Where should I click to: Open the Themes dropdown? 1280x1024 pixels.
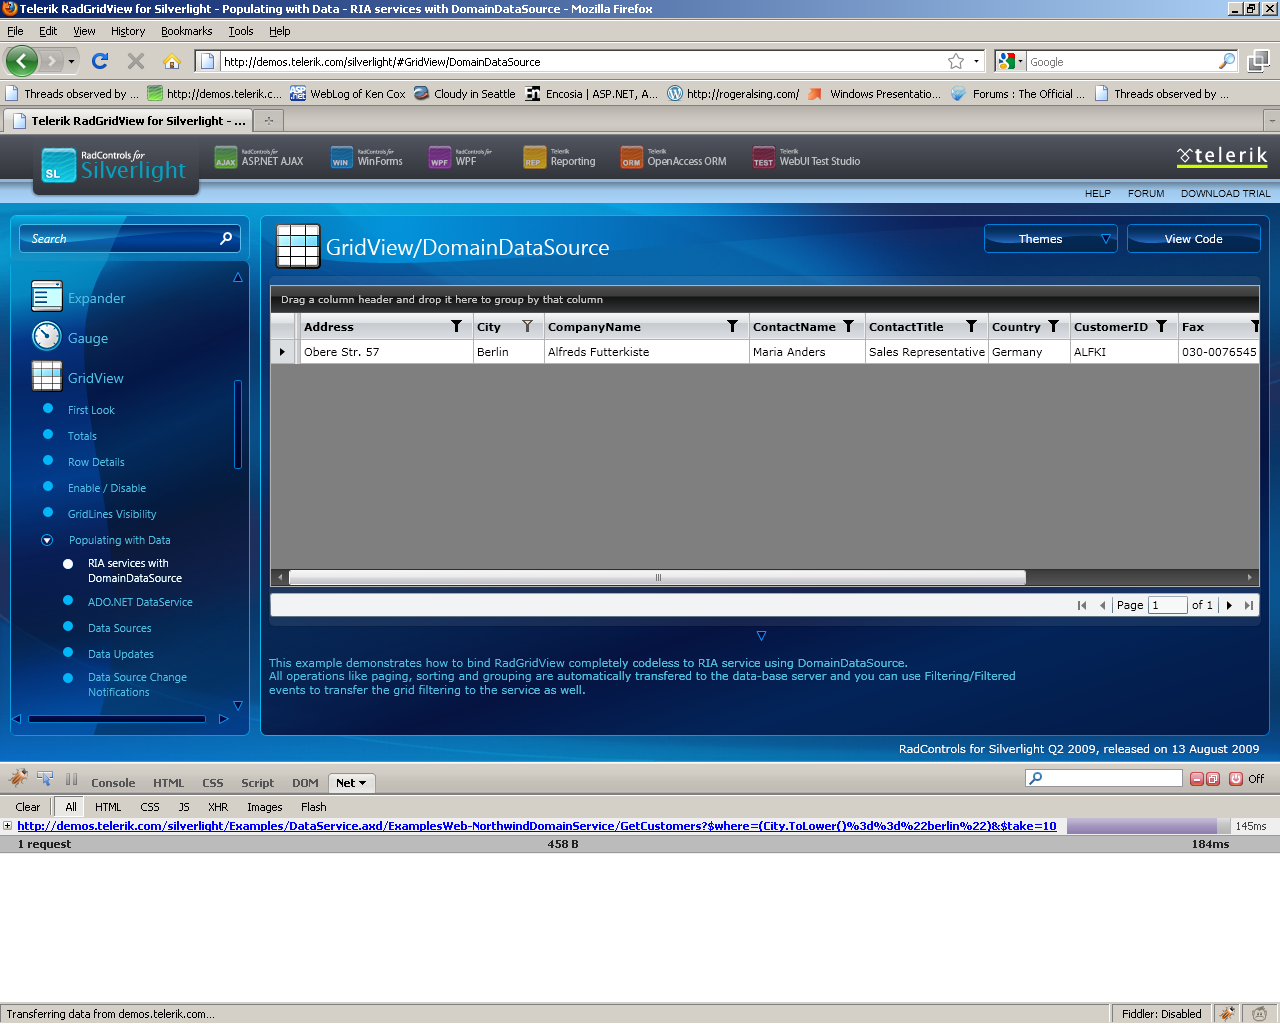point(1050,239)
